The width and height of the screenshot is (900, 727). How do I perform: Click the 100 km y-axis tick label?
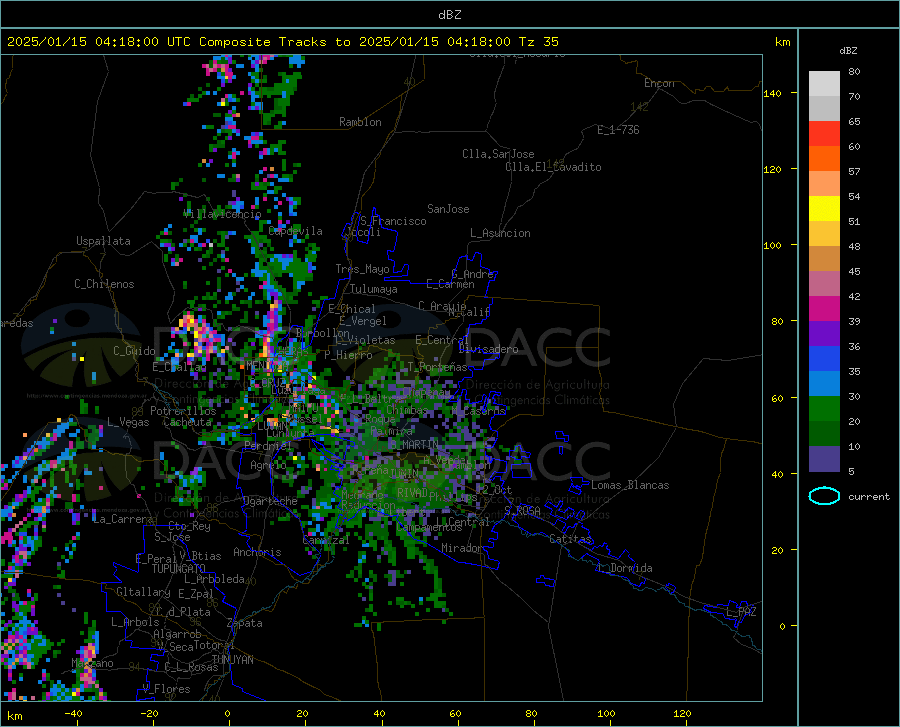tap(773, 246)
